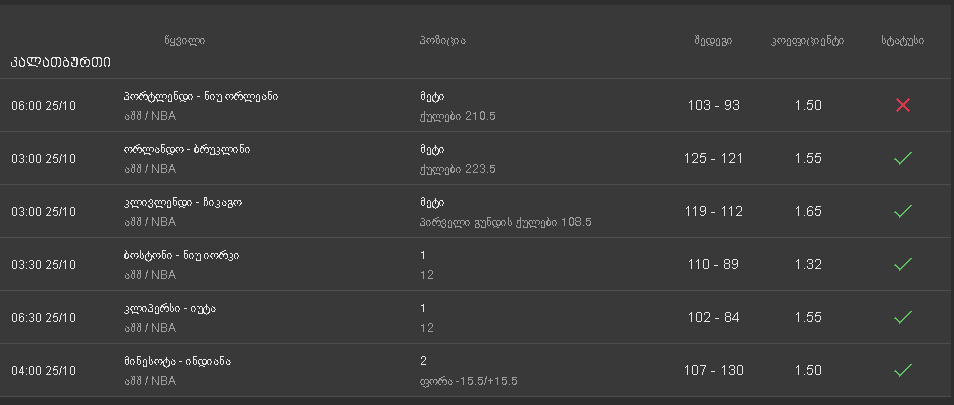Click the green checkmark in the Minnesota - Indiana row
This screenshot has width=954, height=405.
point(902,370)
